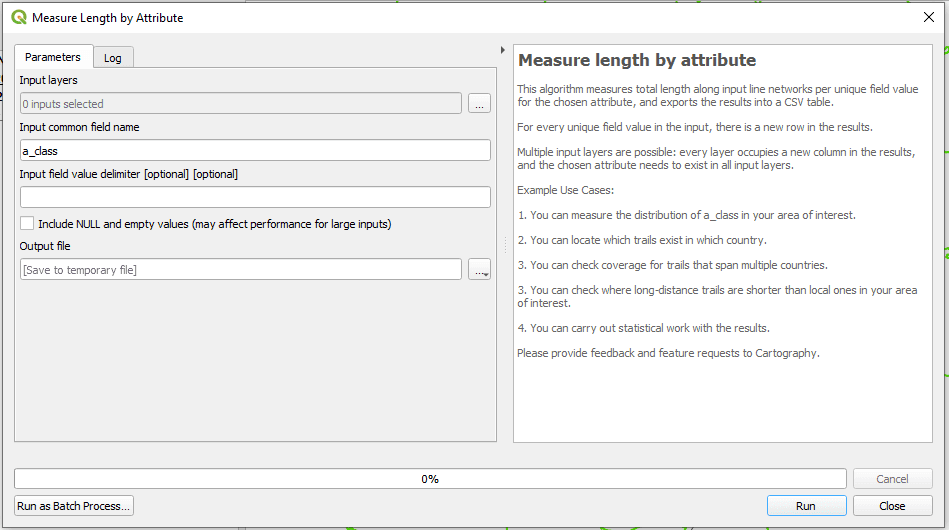This screenshot has height=530, width=949.
Task: Switch to the Log tab
Action: pyautogui.click(x=113, y=58)
